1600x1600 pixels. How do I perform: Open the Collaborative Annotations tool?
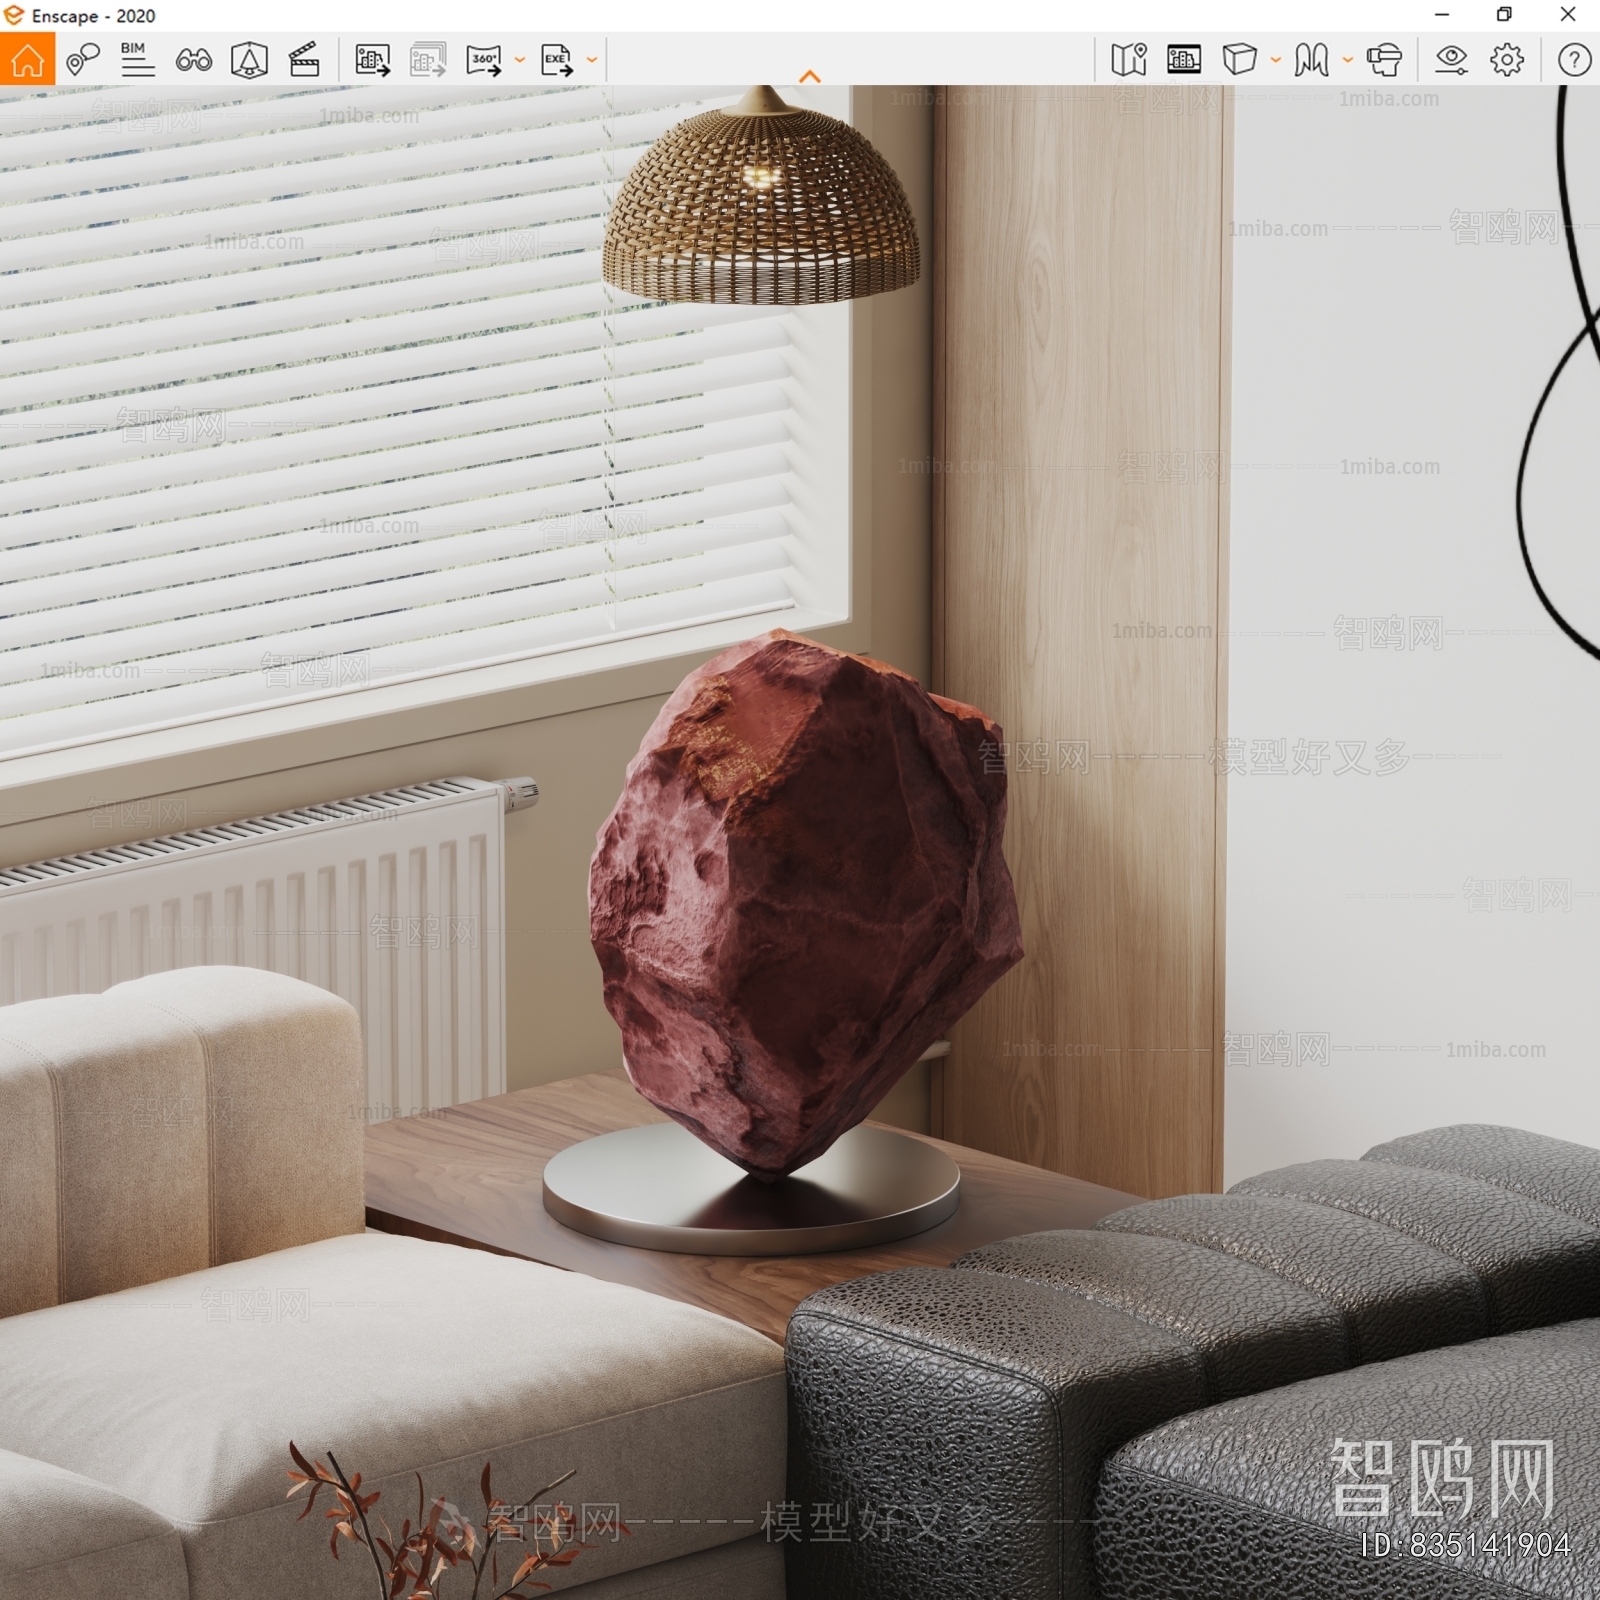point(83,60)
